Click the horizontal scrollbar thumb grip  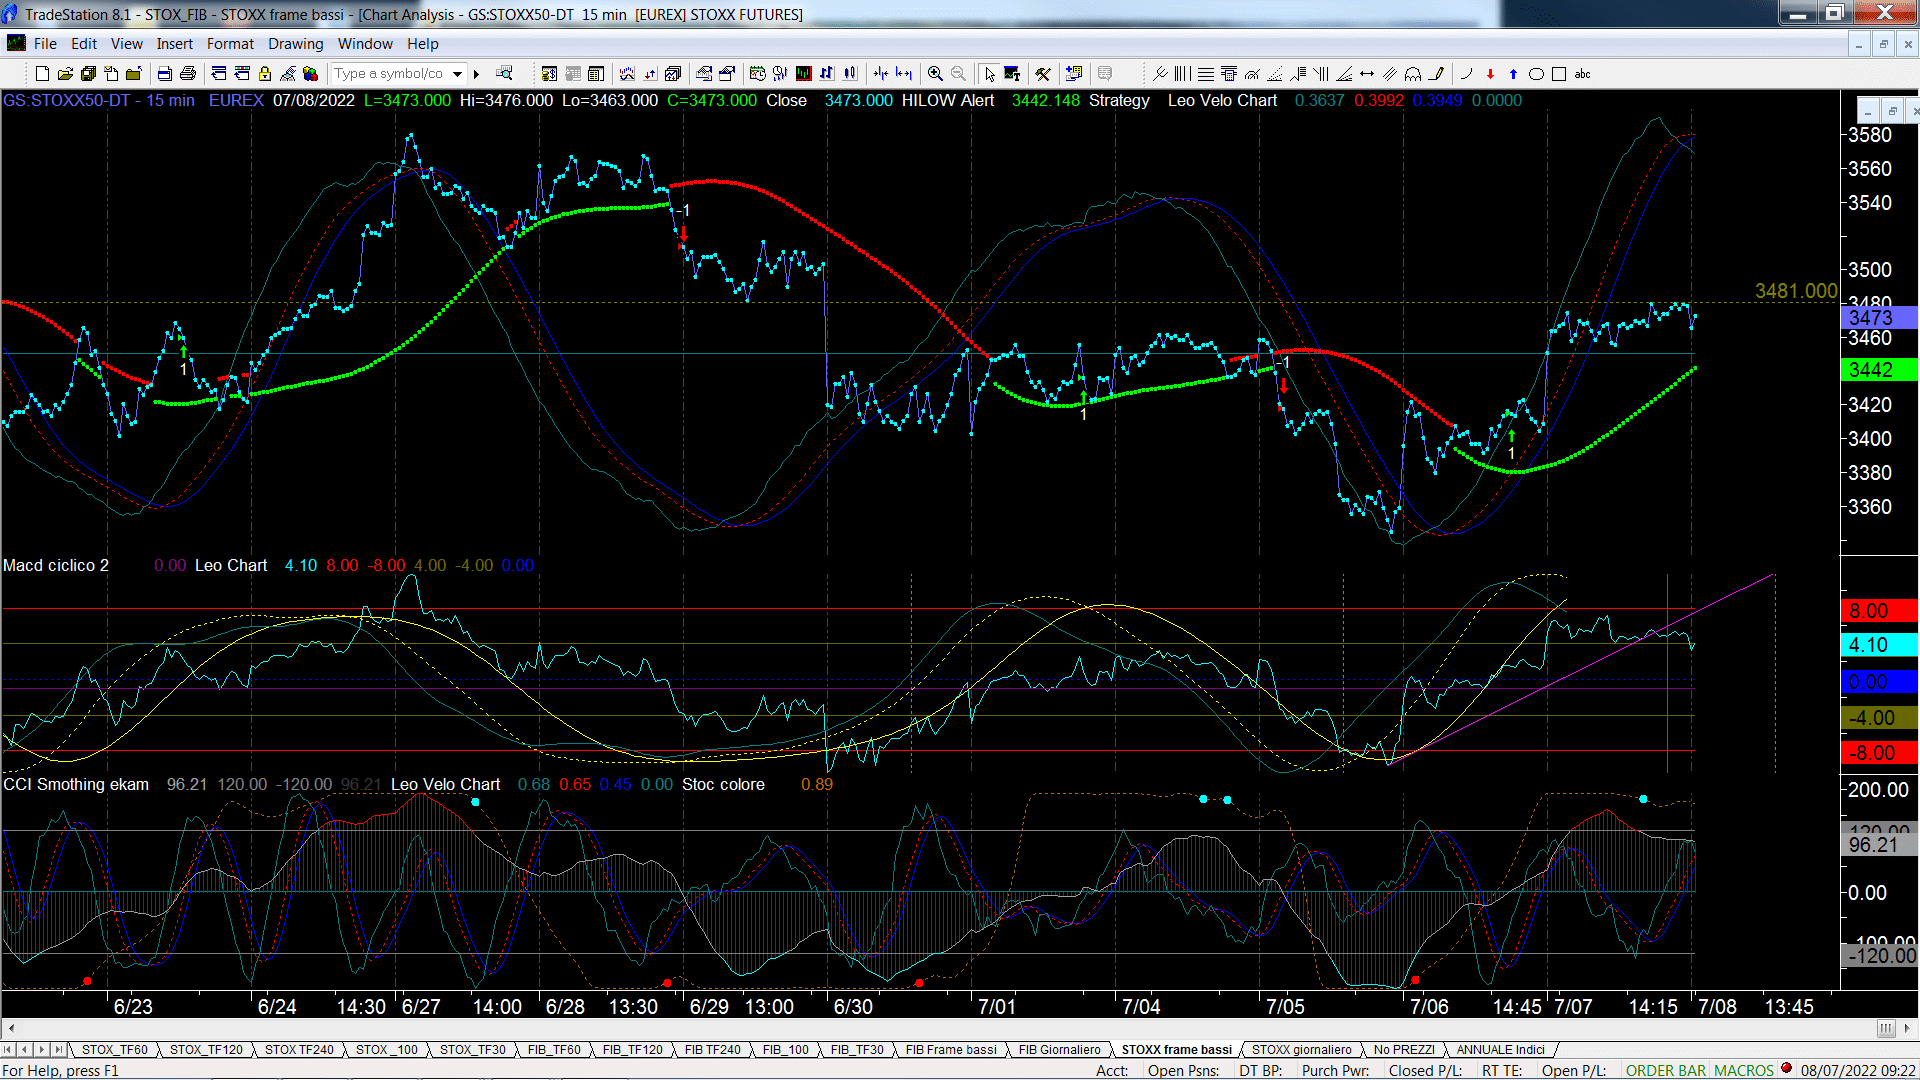1885,1028
